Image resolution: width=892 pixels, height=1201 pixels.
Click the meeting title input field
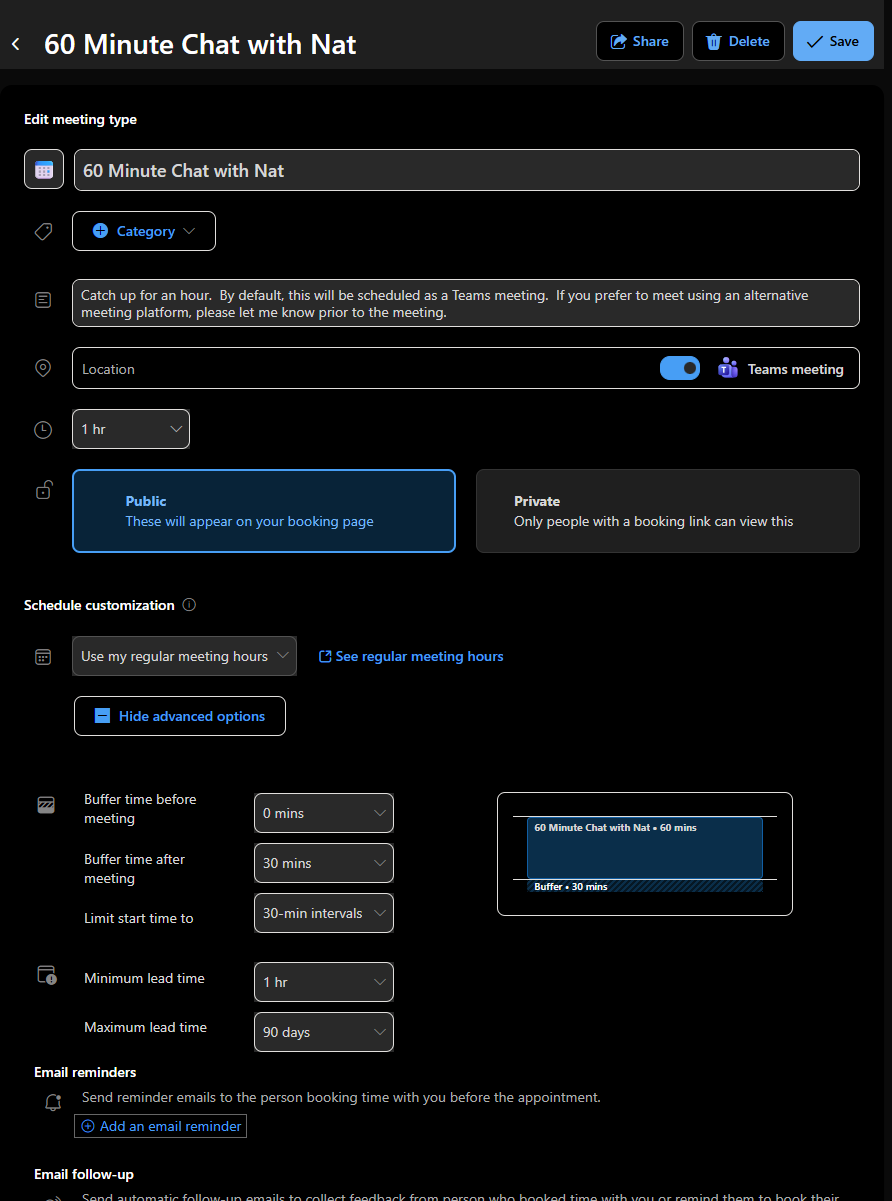pyautogui.click(x=467, y=170)
